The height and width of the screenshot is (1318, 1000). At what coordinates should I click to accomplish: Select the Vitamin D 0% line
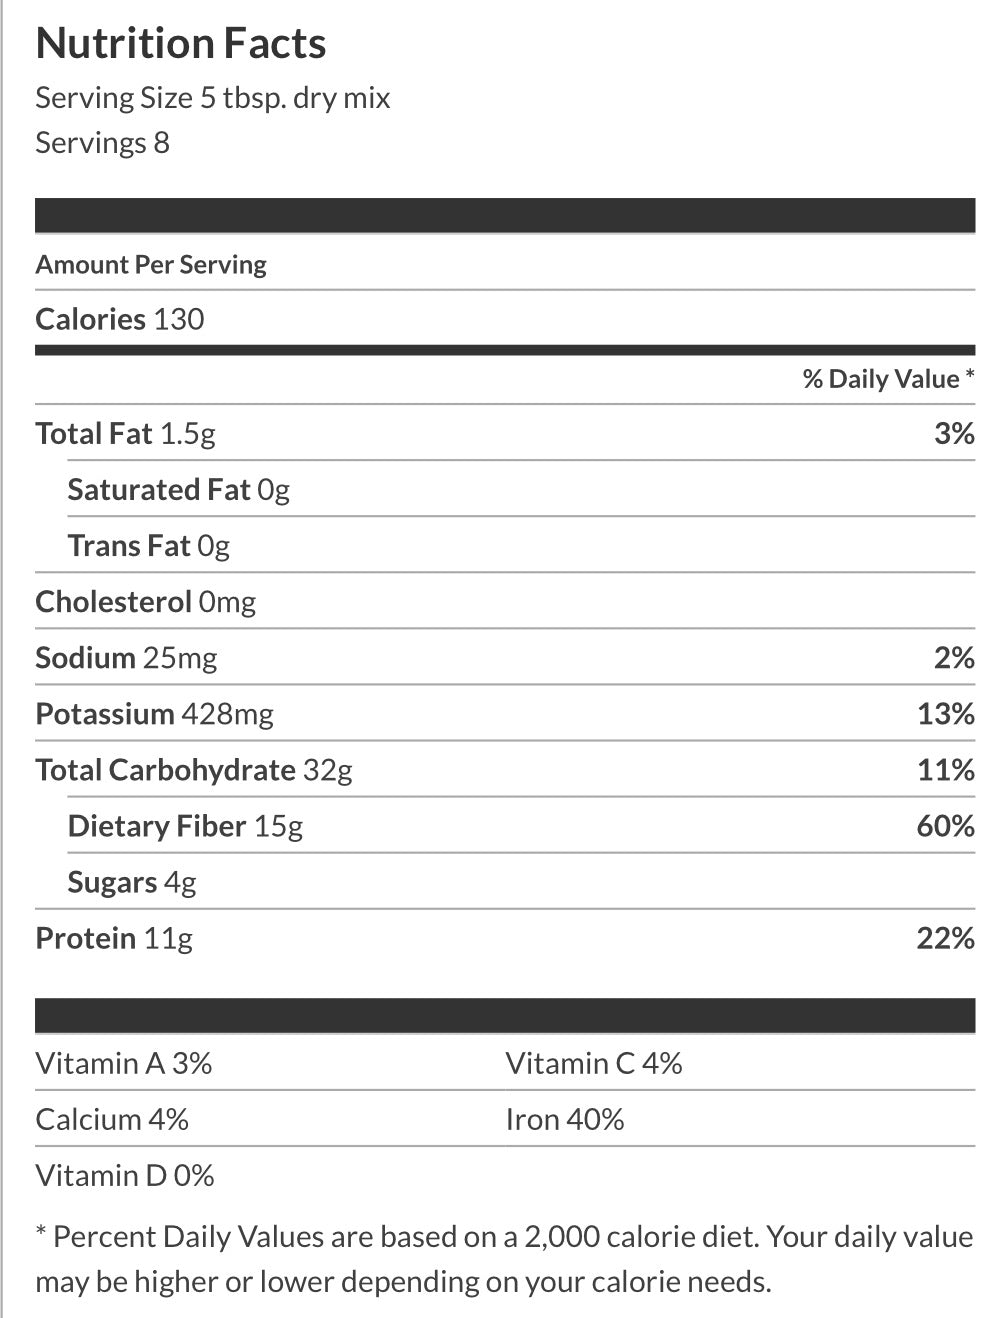[x=125, y=1175]
